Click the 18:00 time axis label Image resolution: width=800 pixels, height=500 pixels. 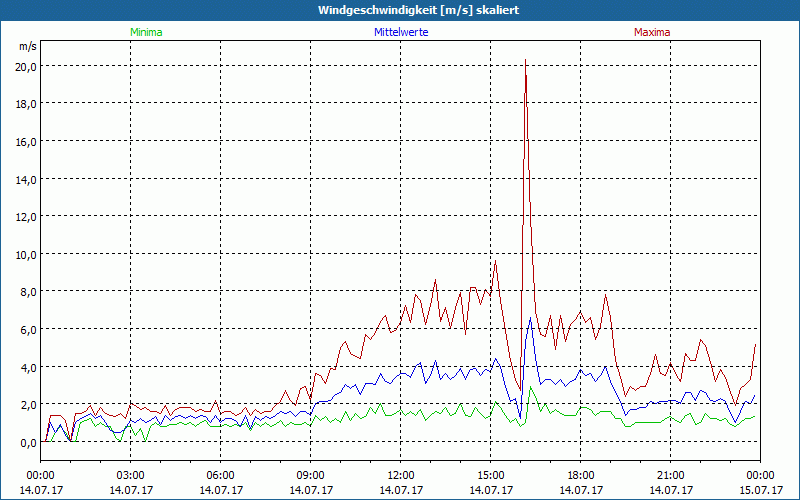point(581,476)
